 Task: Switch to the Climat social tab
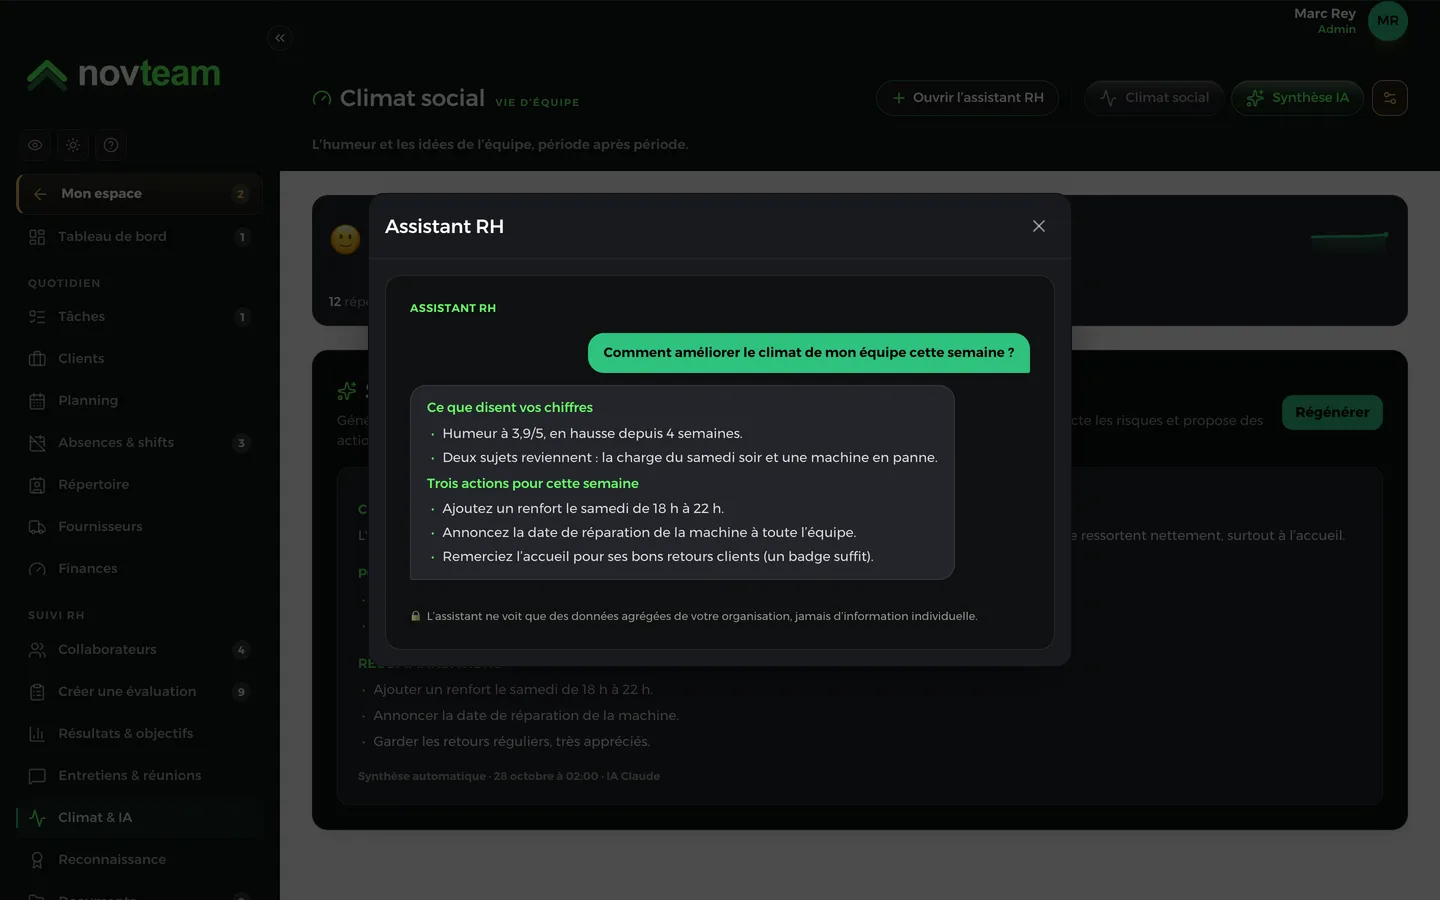[x=1154, y=98]
